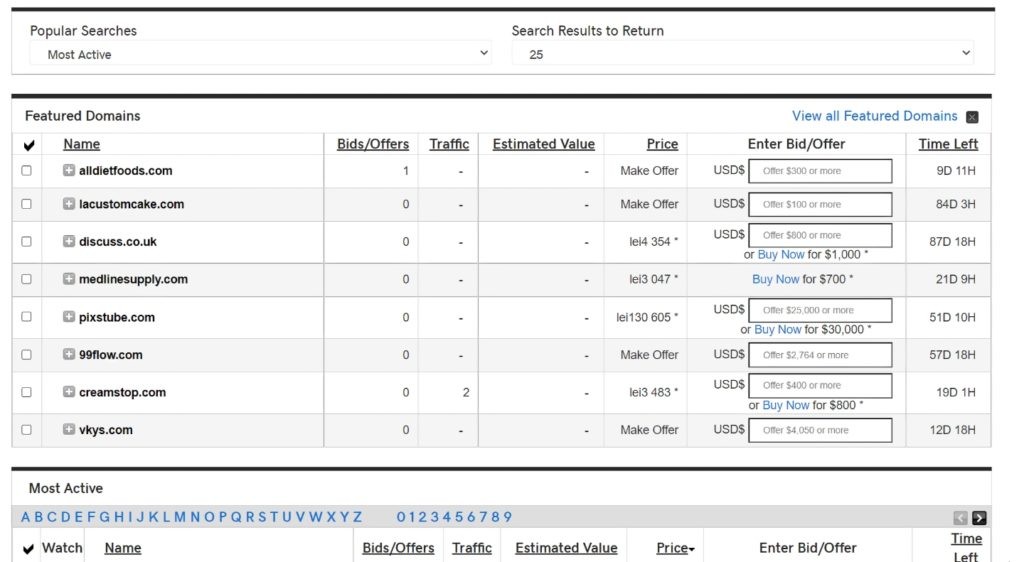1024x562 pixels.
Task: Click the offer input for alldietfoods.com
Action: pyautogui.click(x=820, y=171)
